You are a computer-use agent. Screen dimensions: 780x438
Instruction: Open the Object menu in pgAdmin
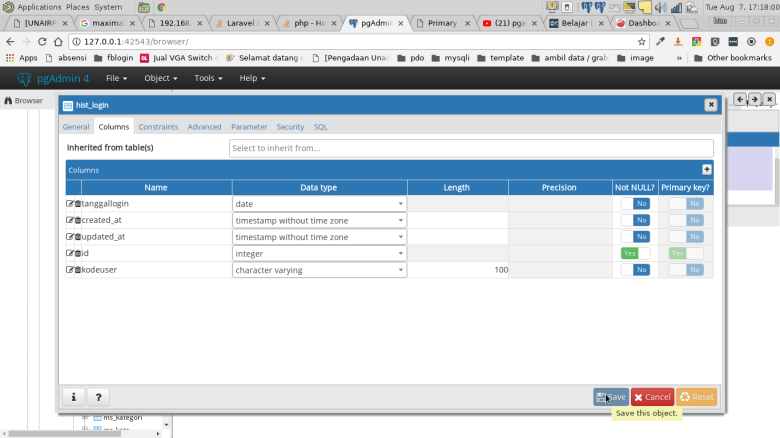coord(160,78)
